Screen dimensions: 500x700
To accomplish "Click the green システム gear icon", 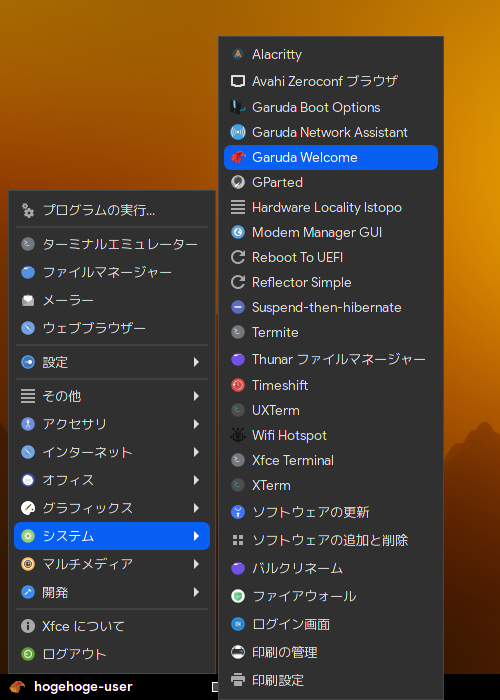I will click(x=28, y=536).
